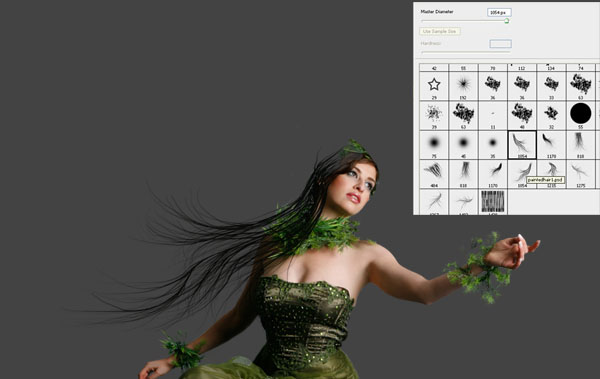Choose the tiny dot brush 11

pos(493,116)
